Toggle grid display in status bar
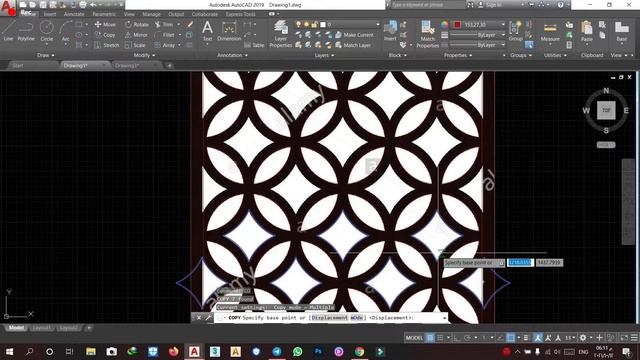The width and height of the screenshot is (640, 360). (430, 338)
